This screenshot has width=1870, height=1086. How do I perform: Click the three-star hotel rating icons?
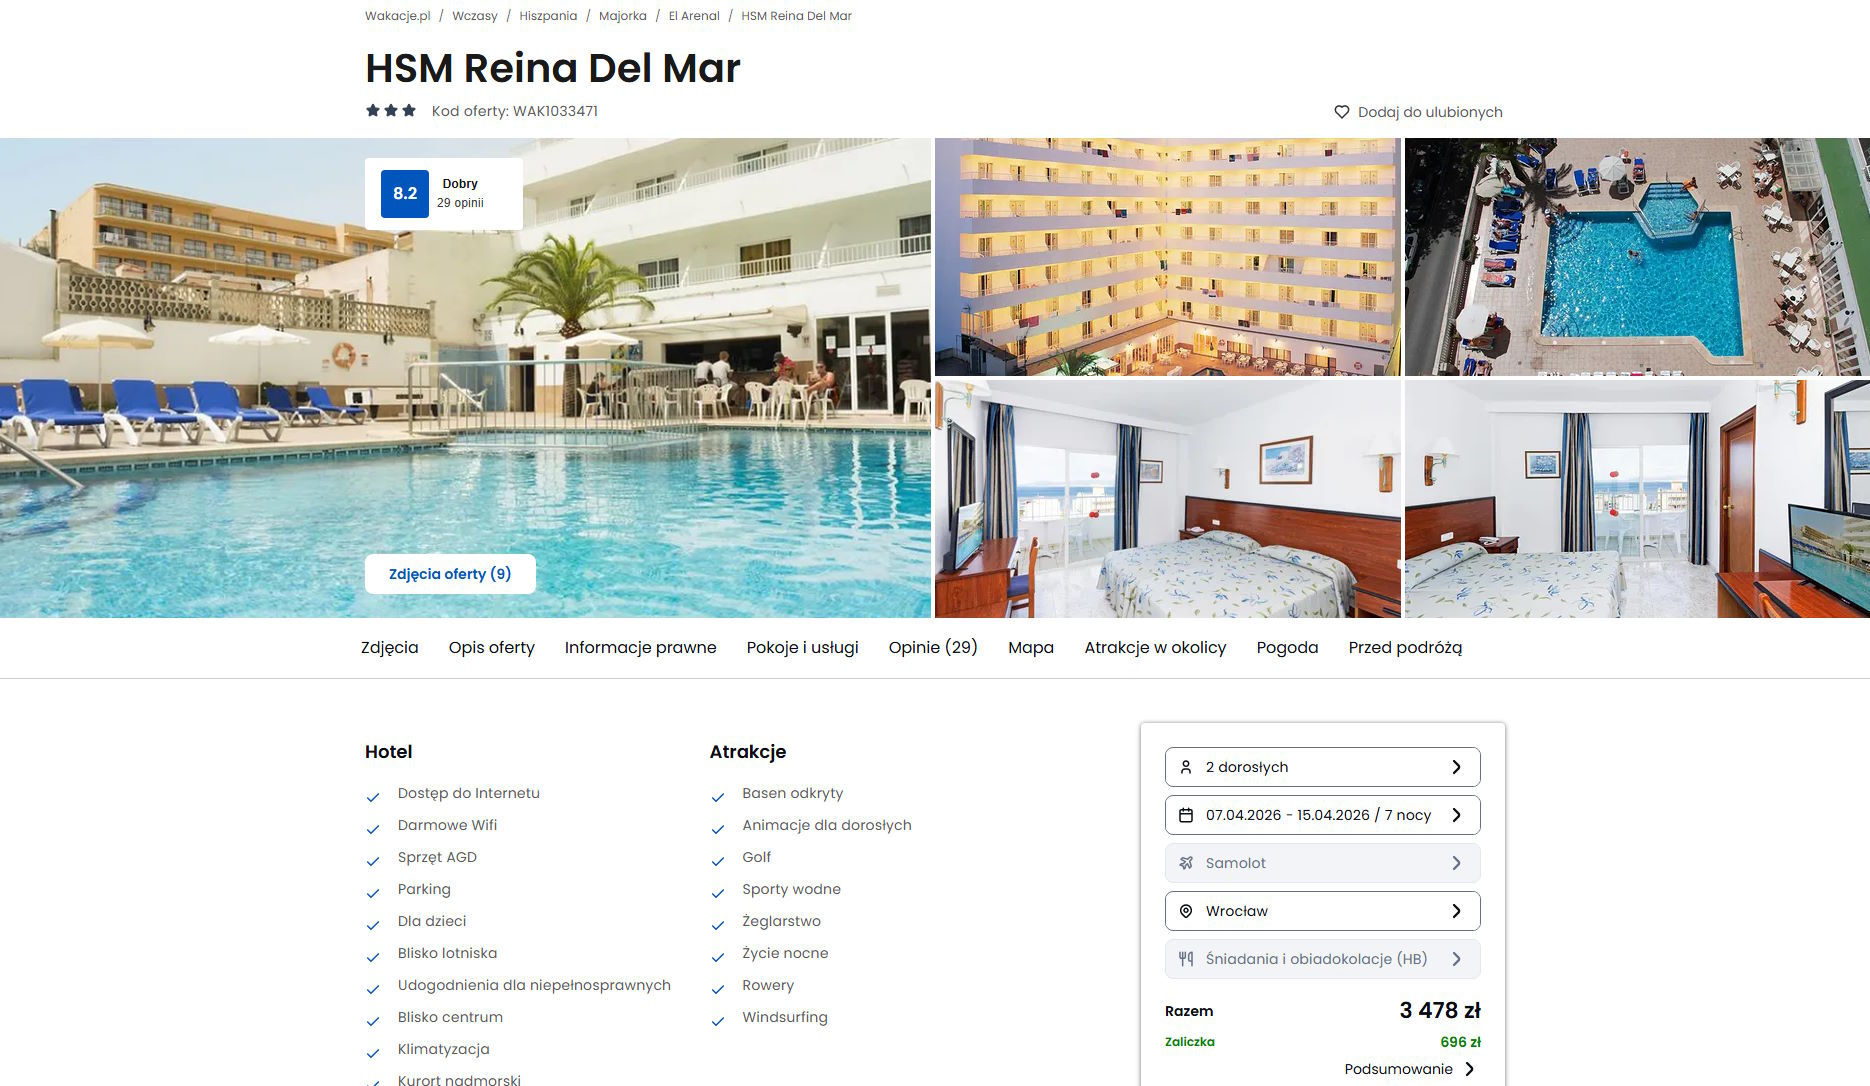point(391,111)
